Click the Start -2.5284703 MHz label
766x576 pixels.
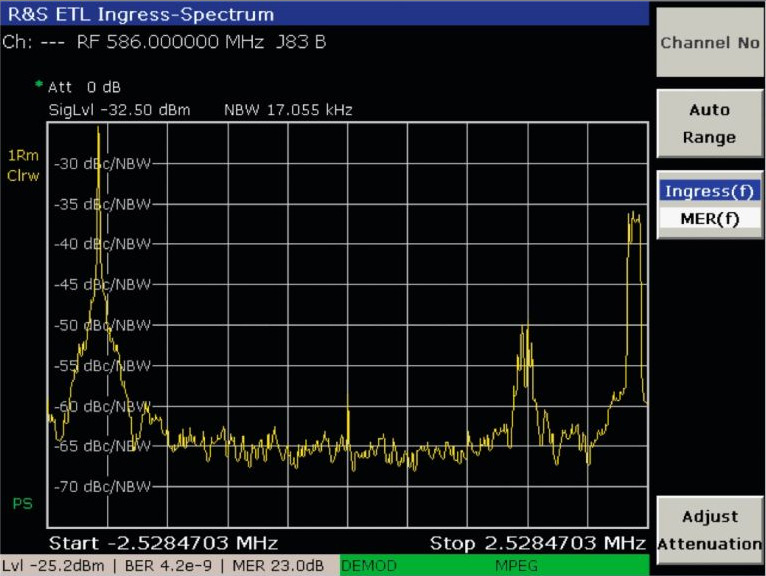[x=163, y=543]
